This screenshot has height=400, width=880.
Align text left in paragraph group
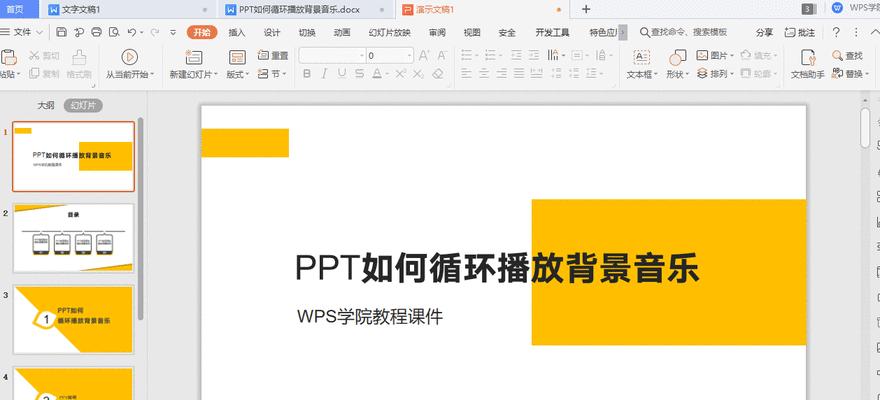(466, 73)
